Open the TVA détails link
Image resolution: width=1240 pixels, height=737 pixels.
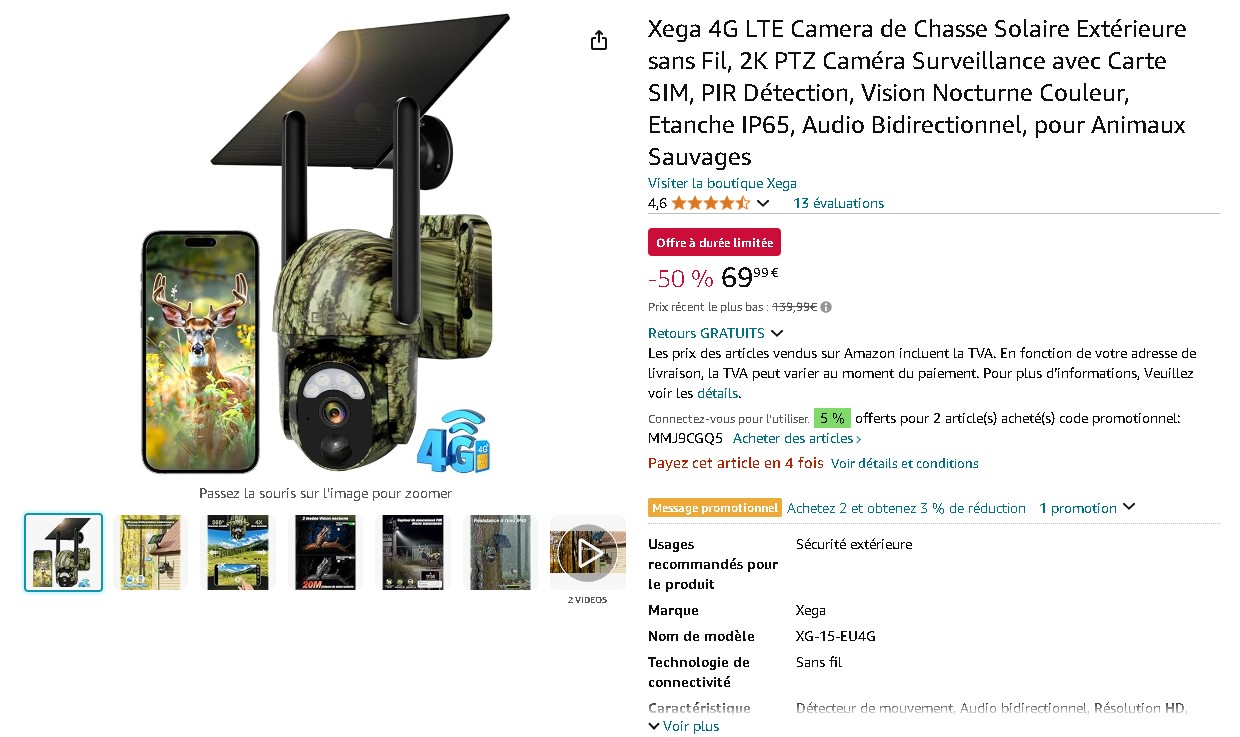718,393
